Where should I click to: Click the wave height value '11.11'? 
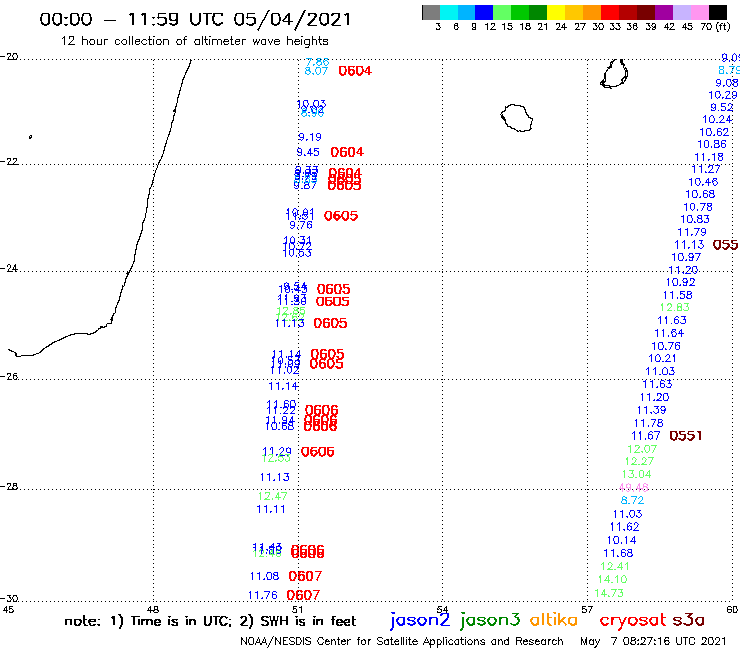271,509
